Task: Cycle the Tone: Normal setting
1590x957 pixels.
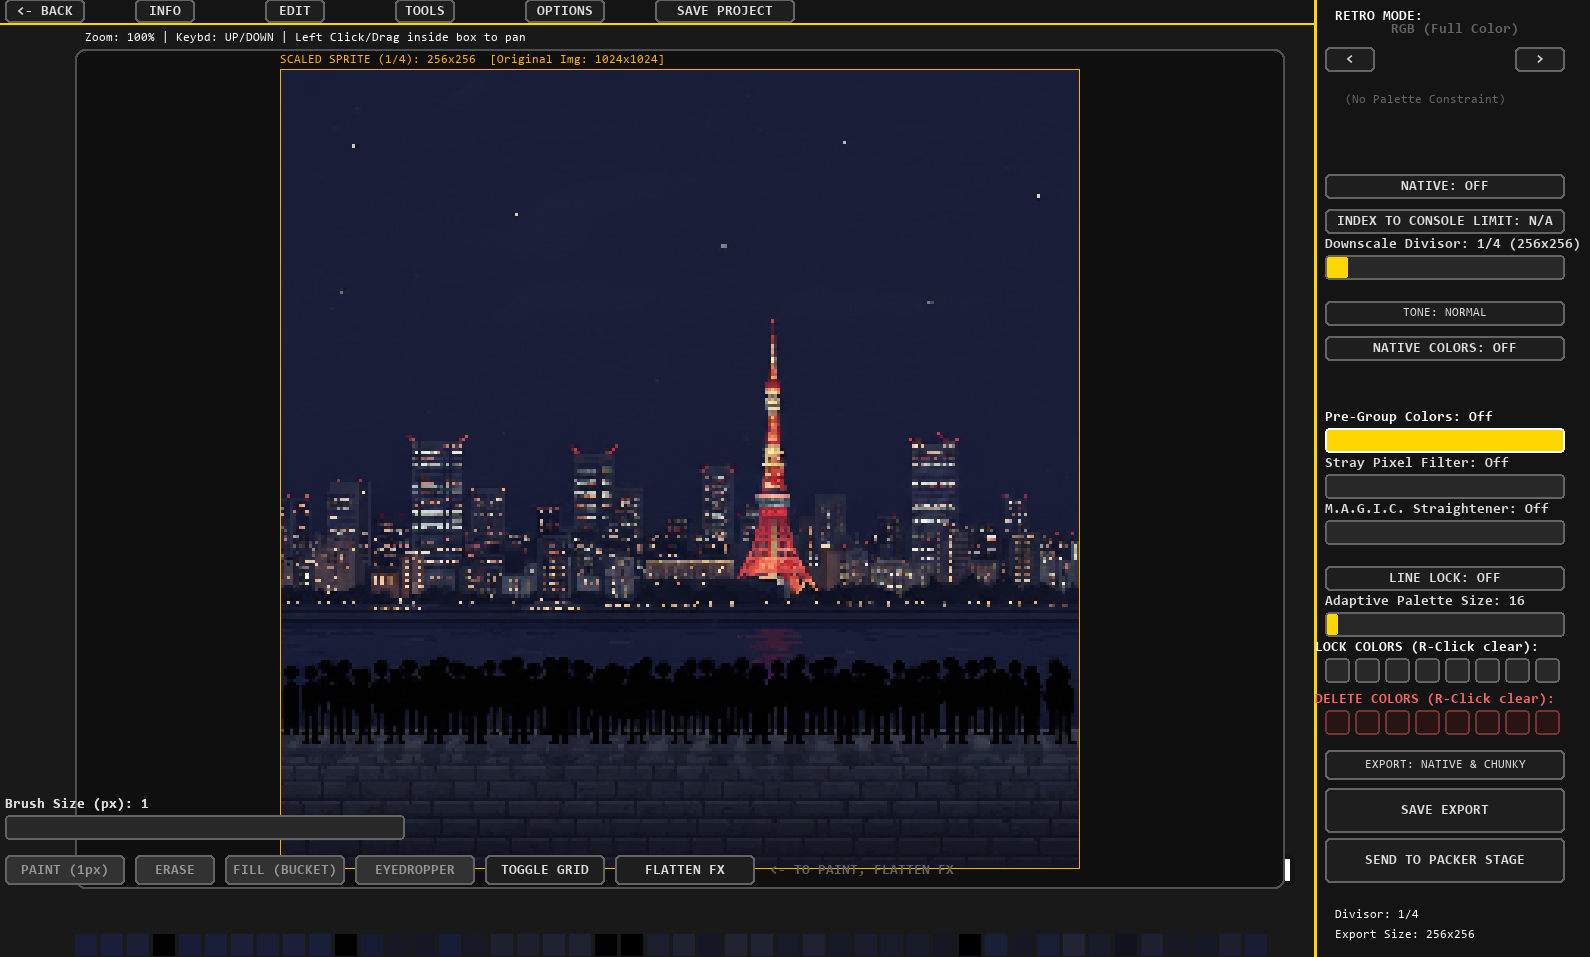Action: coord(1444,314)
